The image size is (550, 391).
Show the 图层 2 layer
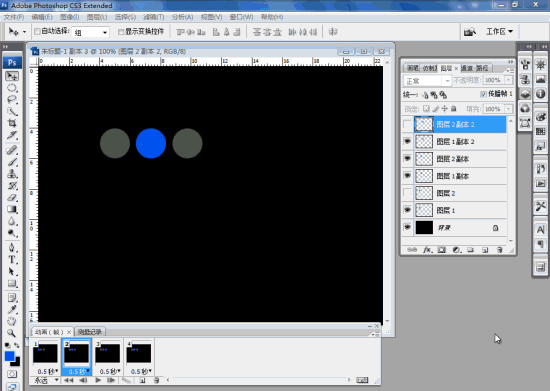click(x=407, y=193)
